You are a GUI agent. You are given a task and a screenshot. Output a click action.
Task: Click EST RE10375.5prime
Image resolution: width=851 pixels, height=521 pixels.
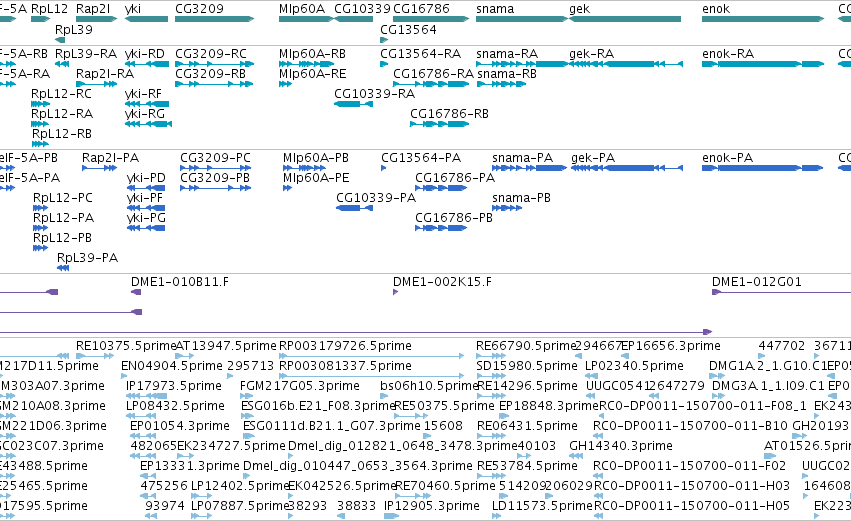tap(126, 346)
